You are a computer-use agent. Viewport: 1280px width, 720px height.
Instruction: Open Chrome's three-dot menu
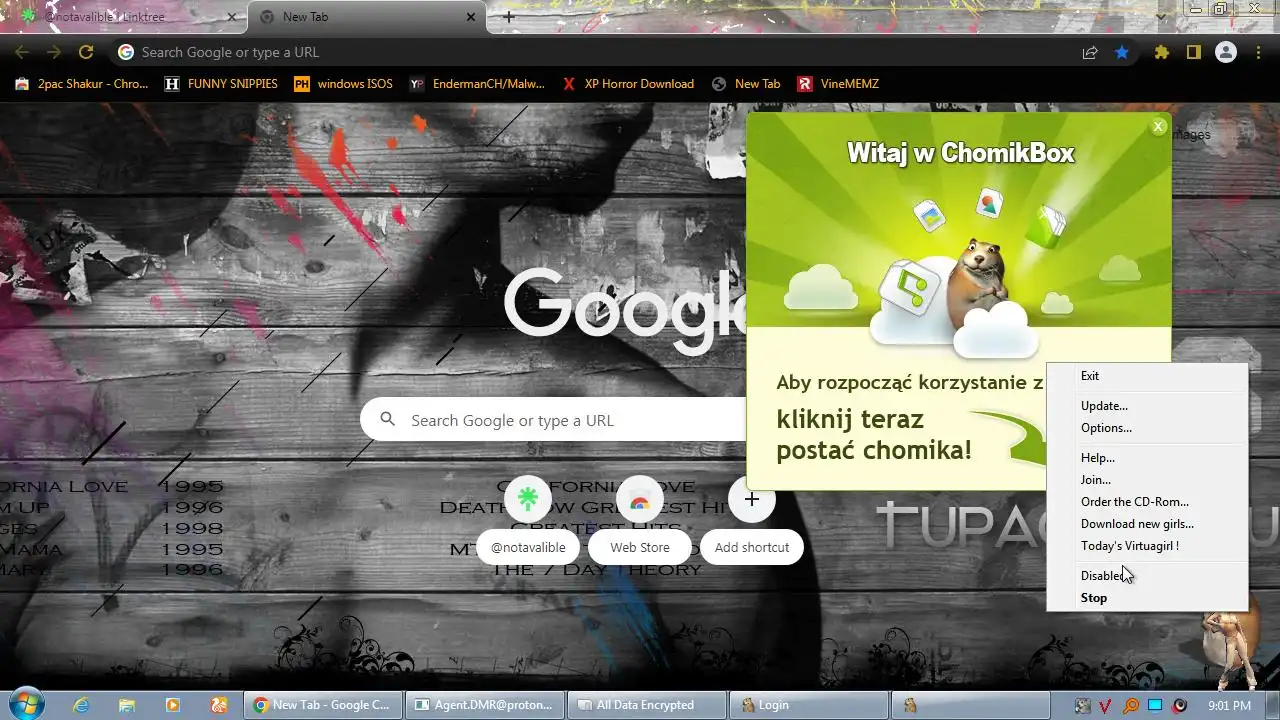coord(1258,52)
